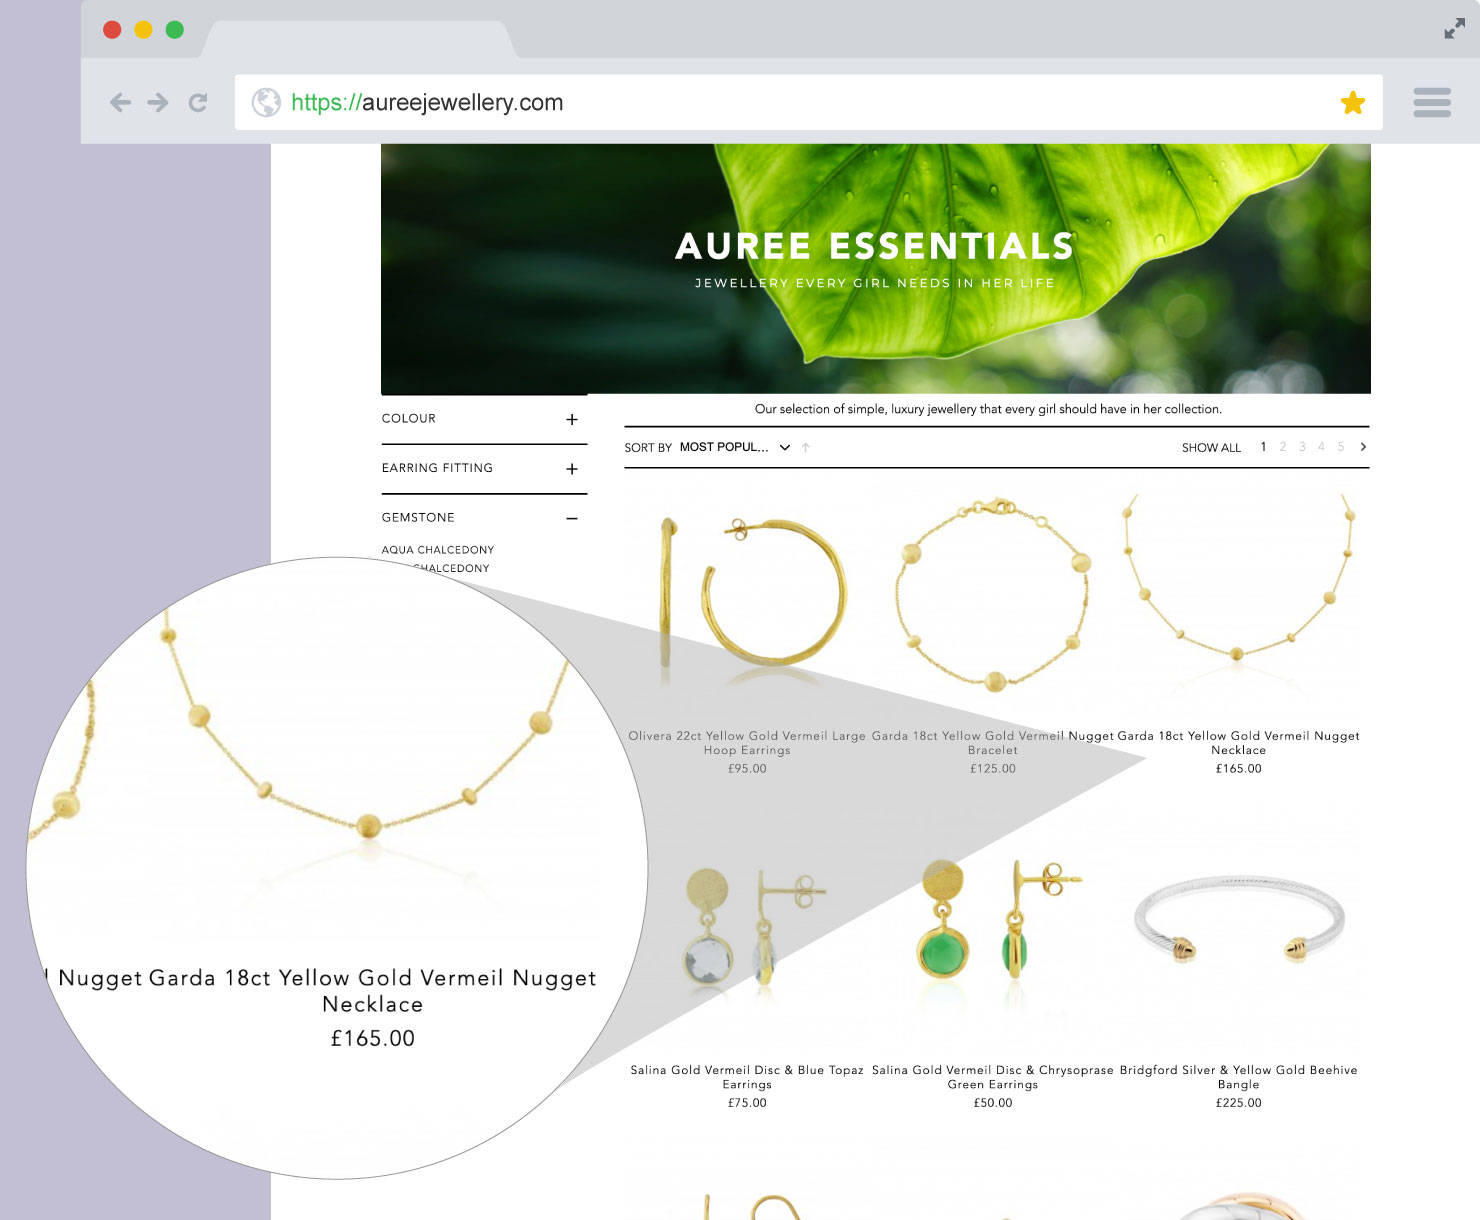
Task: Click the yellow minimize window button
Action: click(x=143, y=30)
